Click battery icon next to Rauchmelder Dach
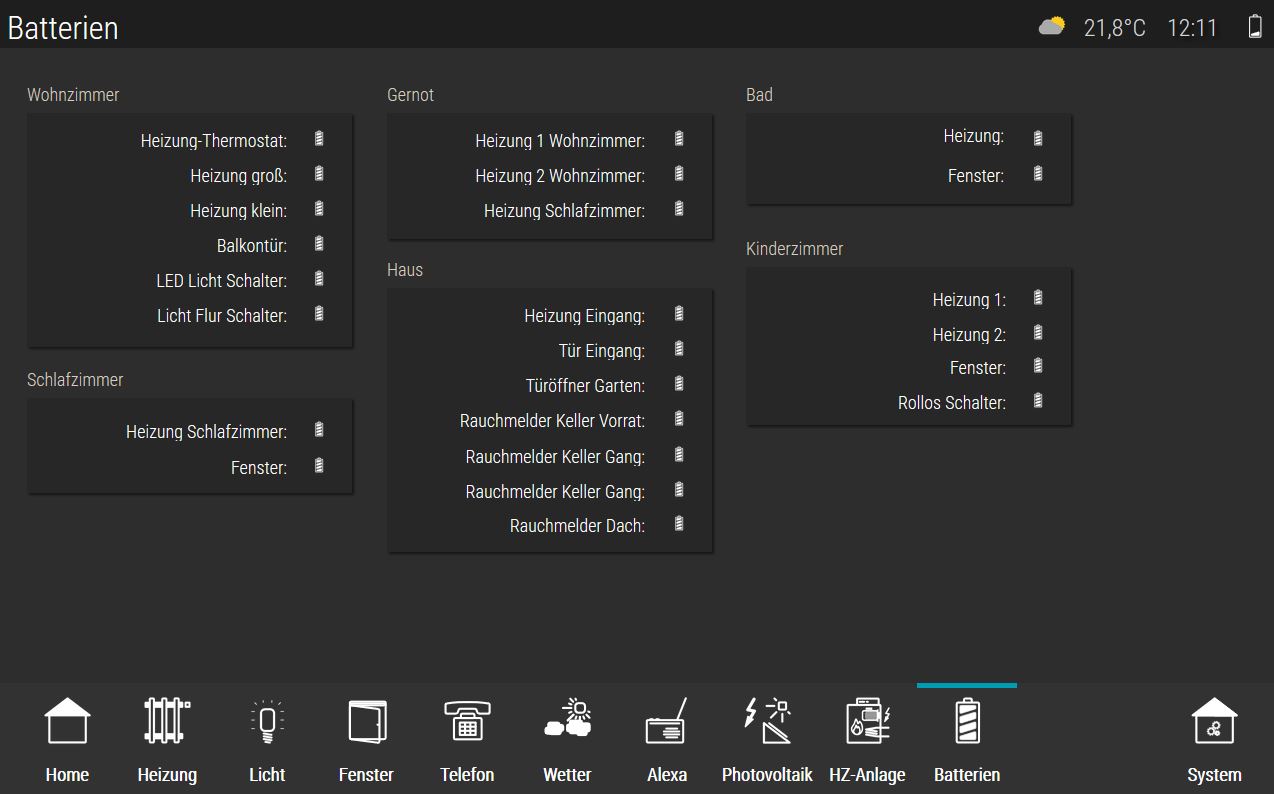The width and height of the screenshot is (1274, 794). (x=679, y=523)
